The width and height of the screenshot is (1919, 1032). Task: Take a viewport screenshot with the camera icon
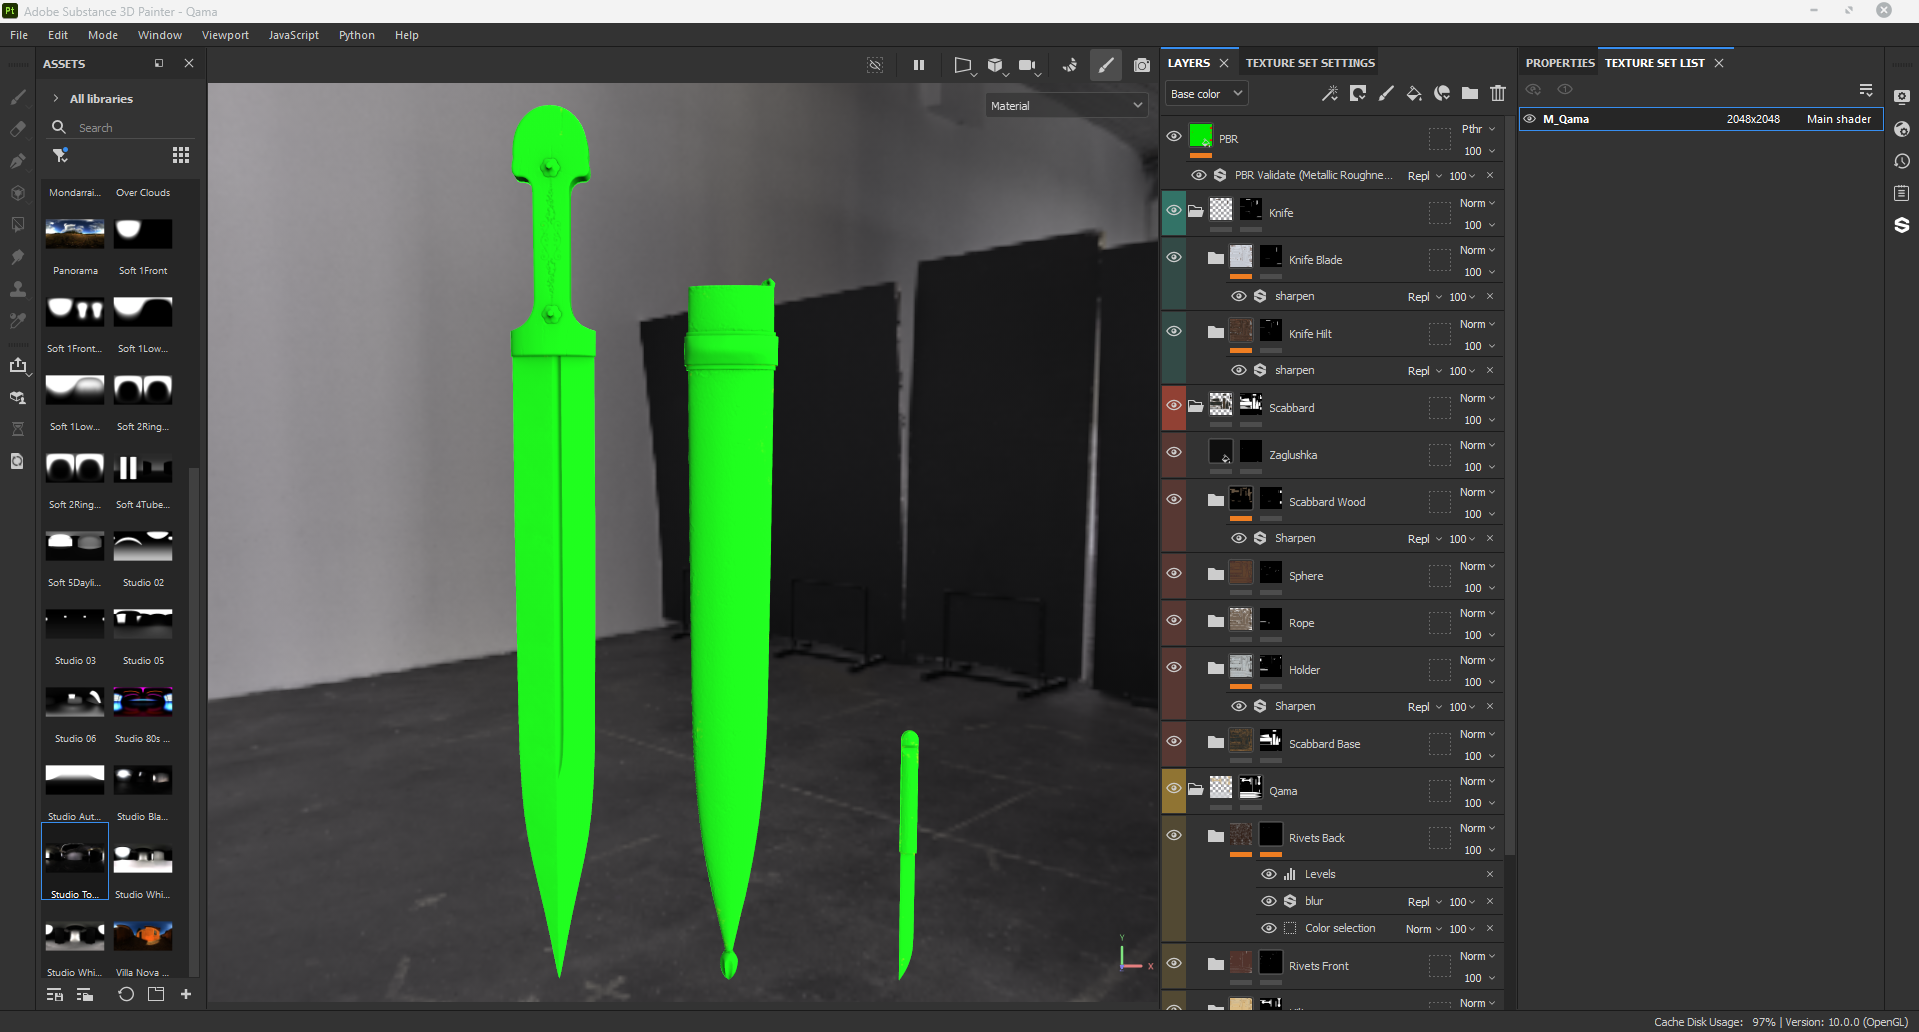point(1141,65)
